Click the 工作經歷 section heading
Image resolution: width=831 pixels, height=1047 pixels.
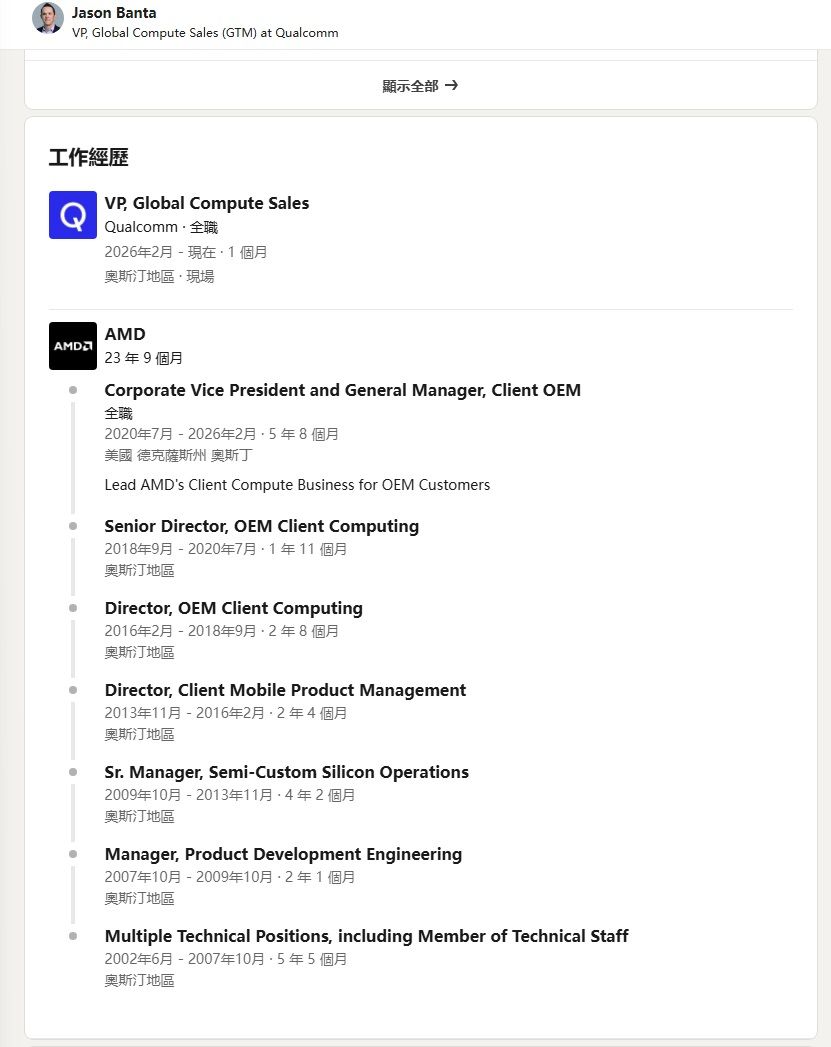88,157
